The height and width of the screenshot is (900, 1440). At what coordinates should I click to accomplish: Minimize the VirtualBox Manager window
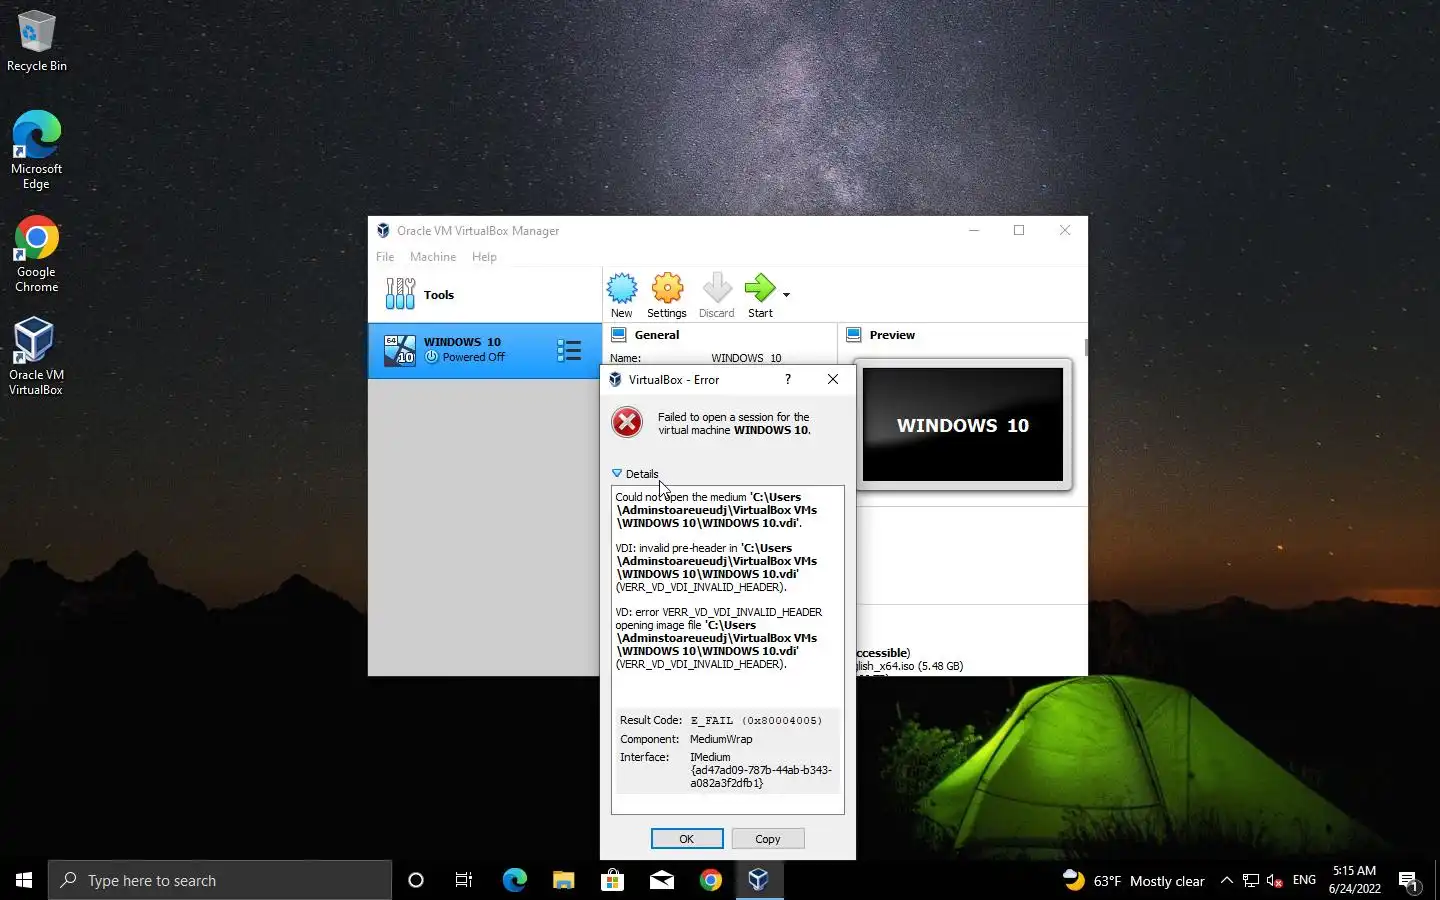click(x=974, y=230)
